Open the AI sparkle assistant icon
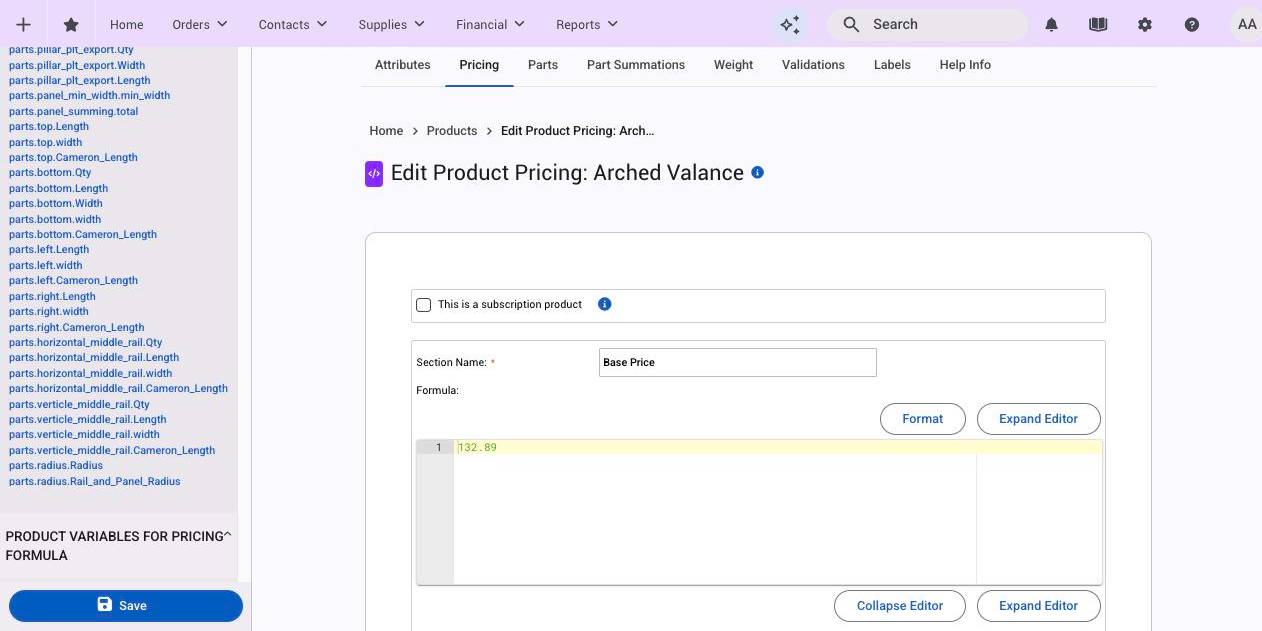This screenshot has width=1262, height=631. [790, 25]
